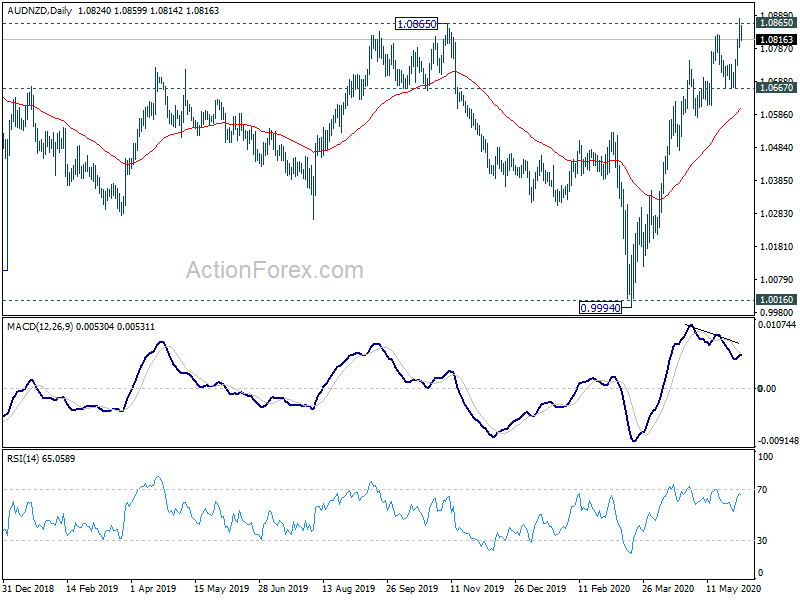Image resolution: width=800 pixels, height=600 pixels.
Task: Click the 1.05860 price axis label
Action: [777, 114]
